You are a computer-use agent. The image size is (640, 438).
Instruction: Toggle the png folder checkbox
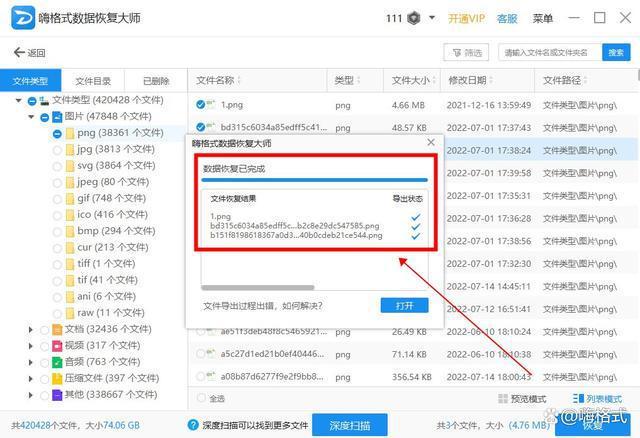pyautogui.click(x=57, y=134)
